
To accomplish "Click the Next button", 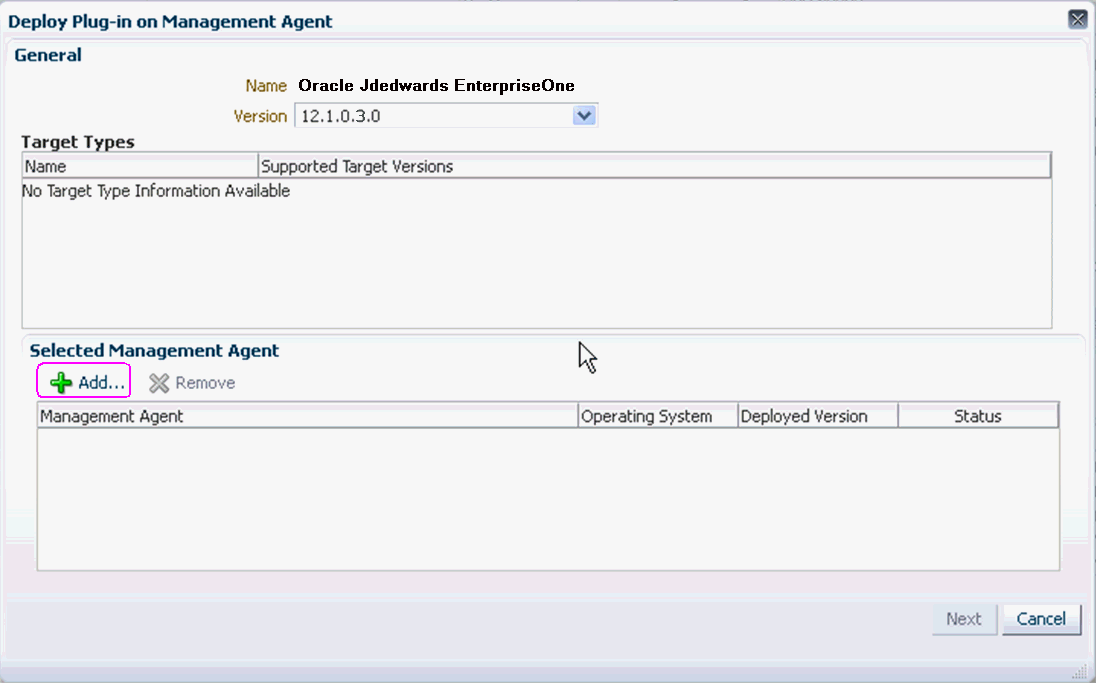I will tap(964, 619).
